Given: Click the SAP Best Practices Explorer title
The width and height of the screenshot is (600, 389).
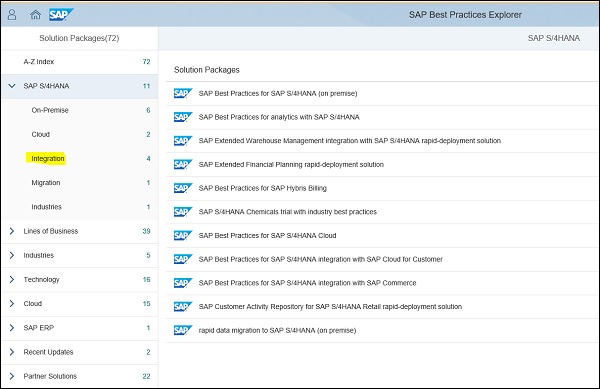Looking at the screenshot, I should point(465,15).
